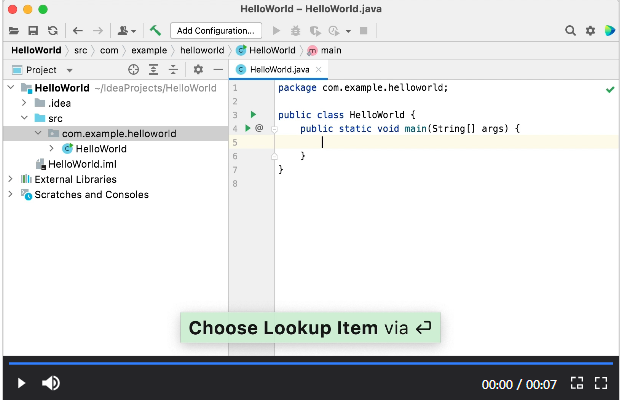Screen dimensions: 621x400
Task: Open file using the toolbar folder icon
Action: [x=14, y=30]
